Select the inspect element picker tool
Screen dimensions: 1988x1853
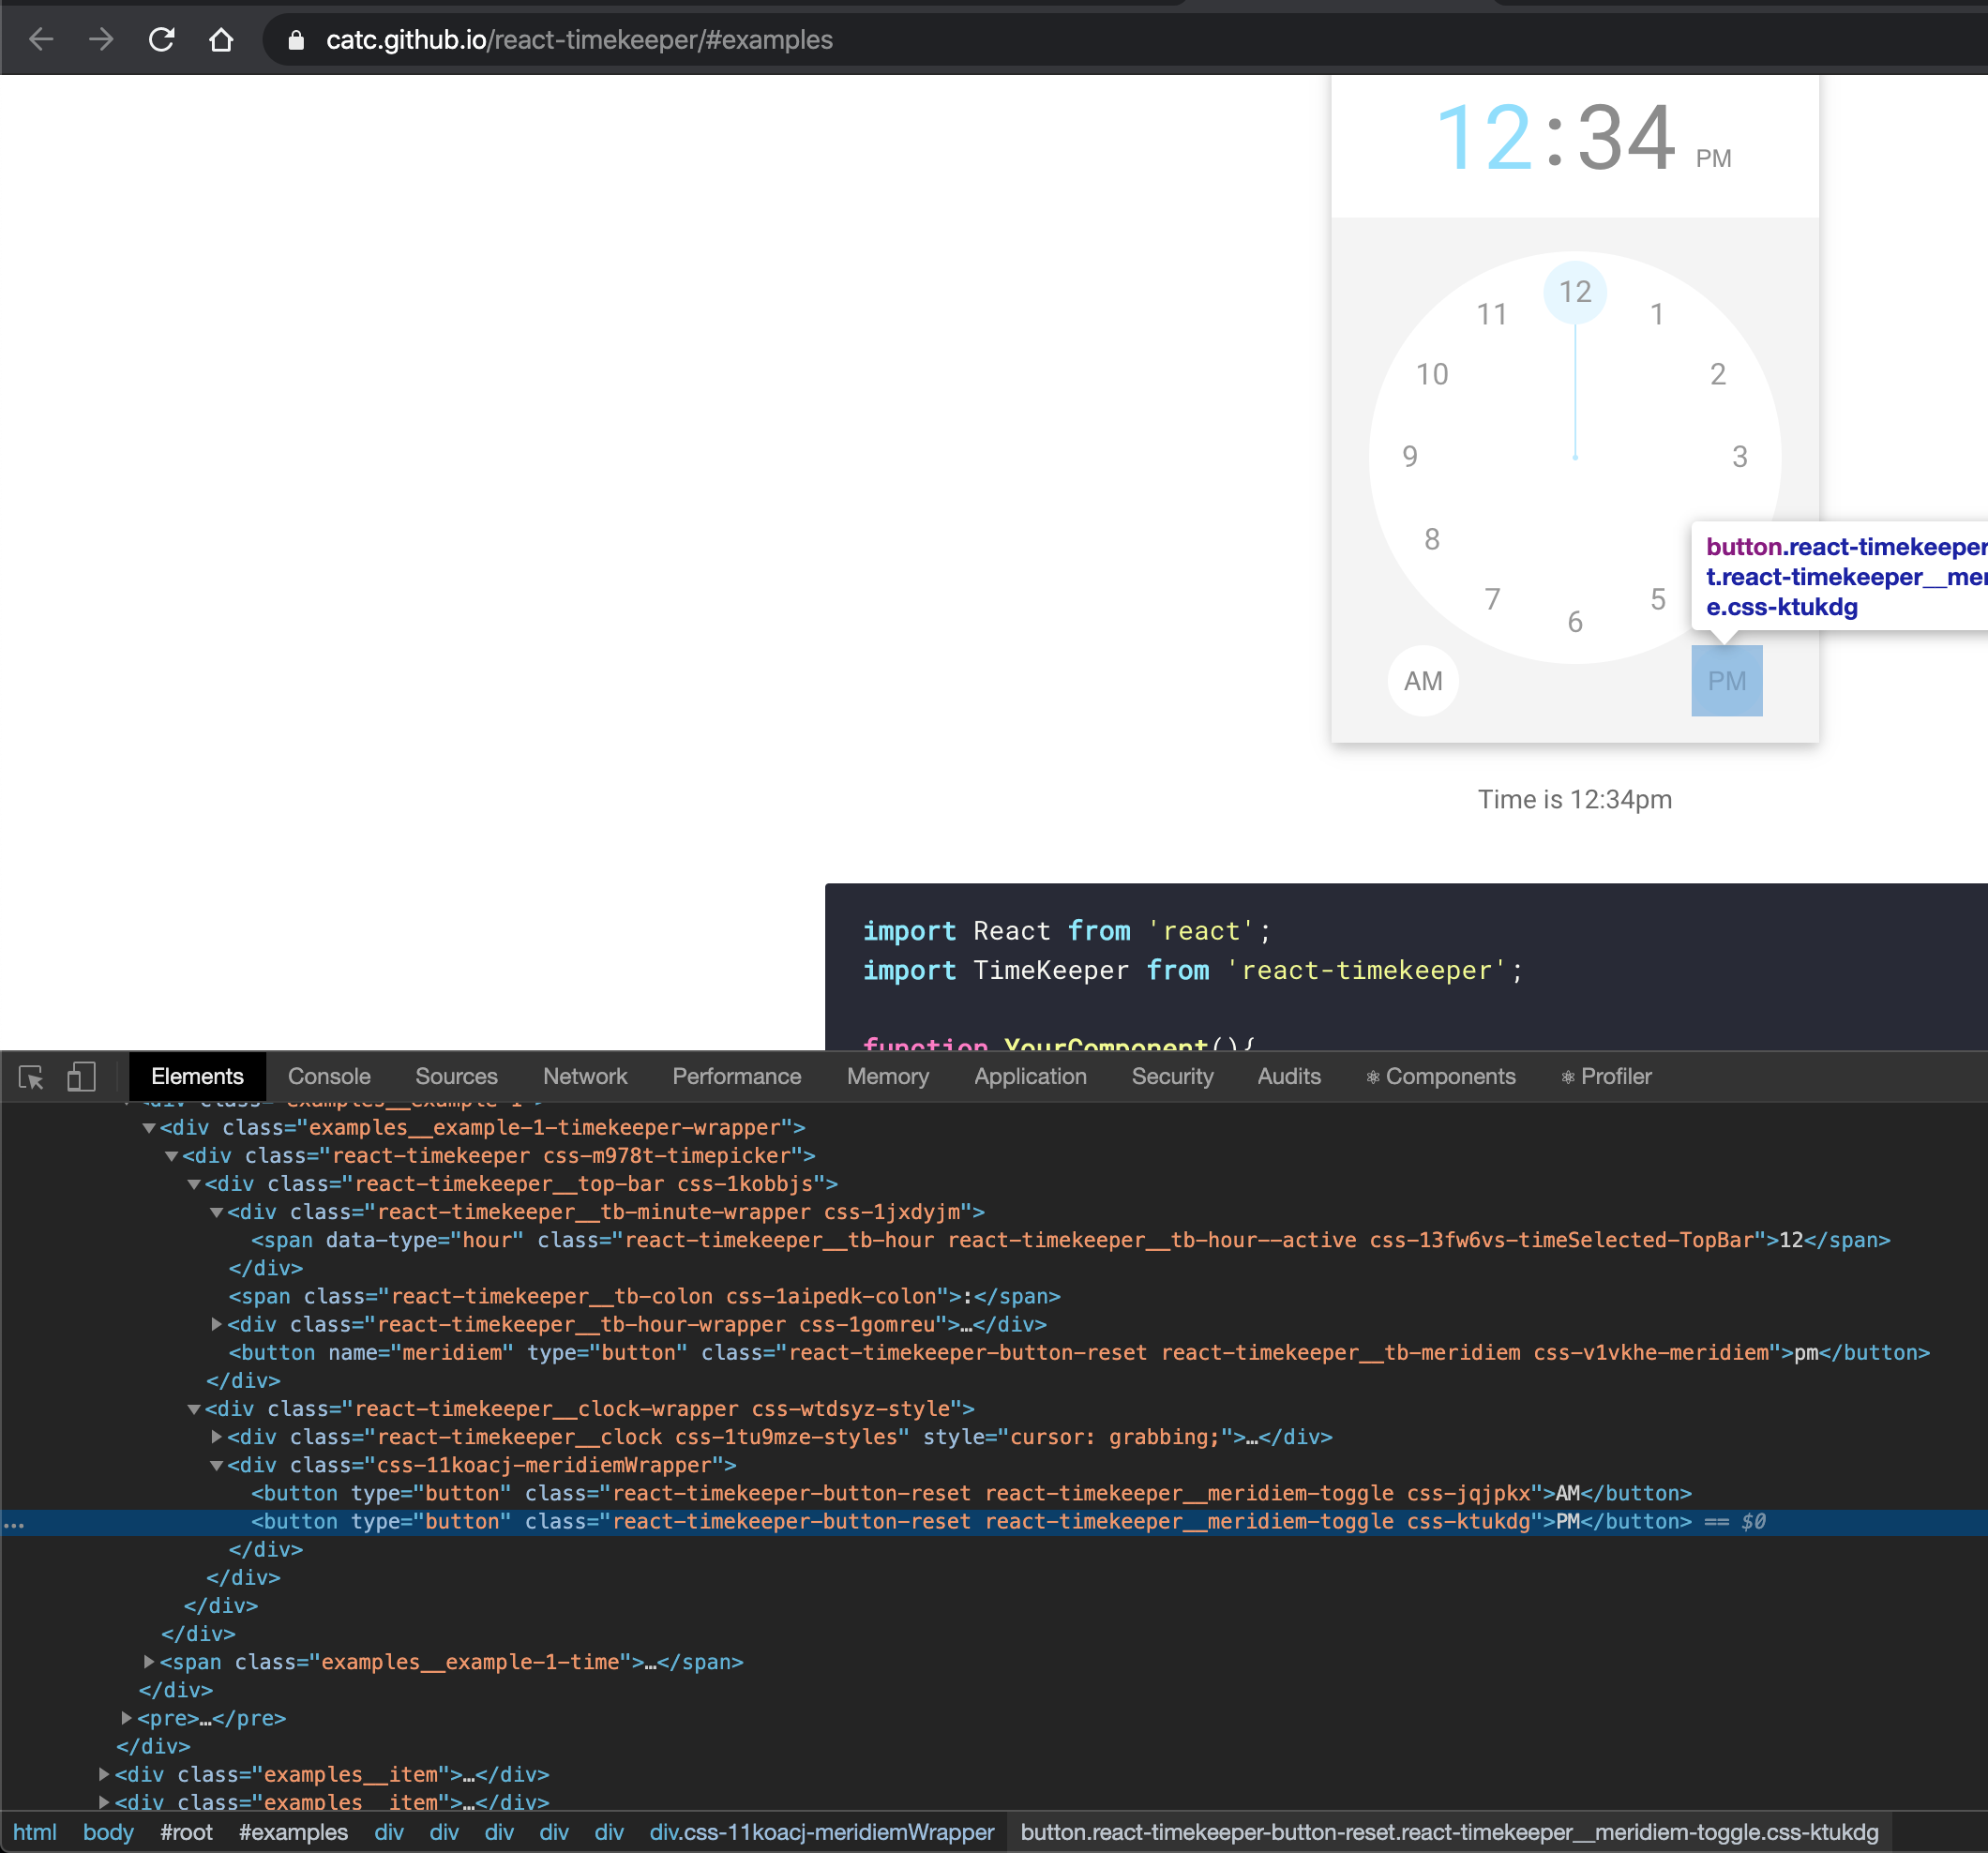point(33,1077)
